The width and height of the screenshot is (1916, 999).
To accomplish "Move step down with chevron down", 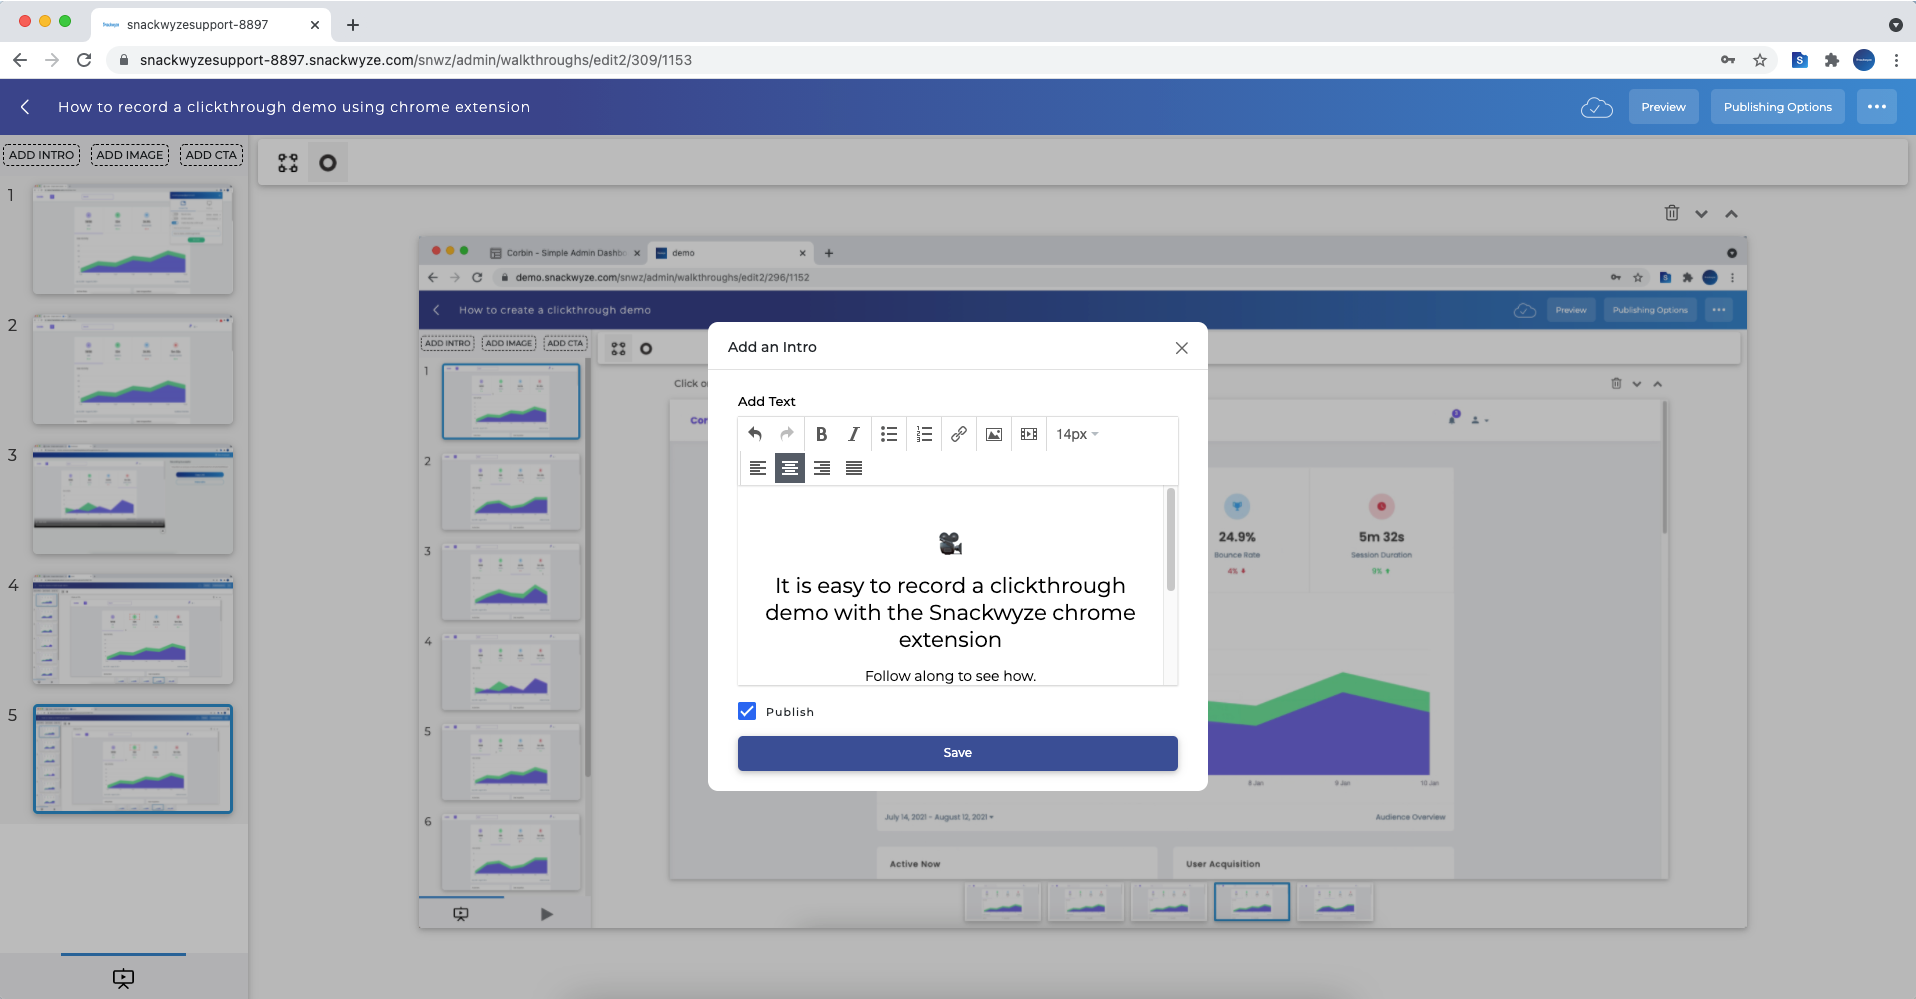I will pos(1701,214).
